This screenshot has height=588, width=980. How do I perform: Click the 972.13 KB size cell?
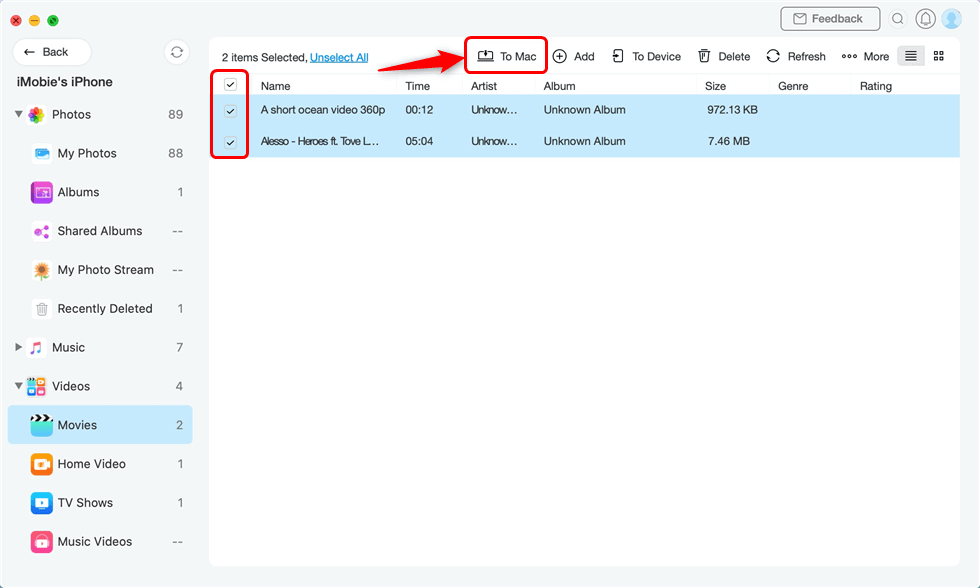click(732, 110)
